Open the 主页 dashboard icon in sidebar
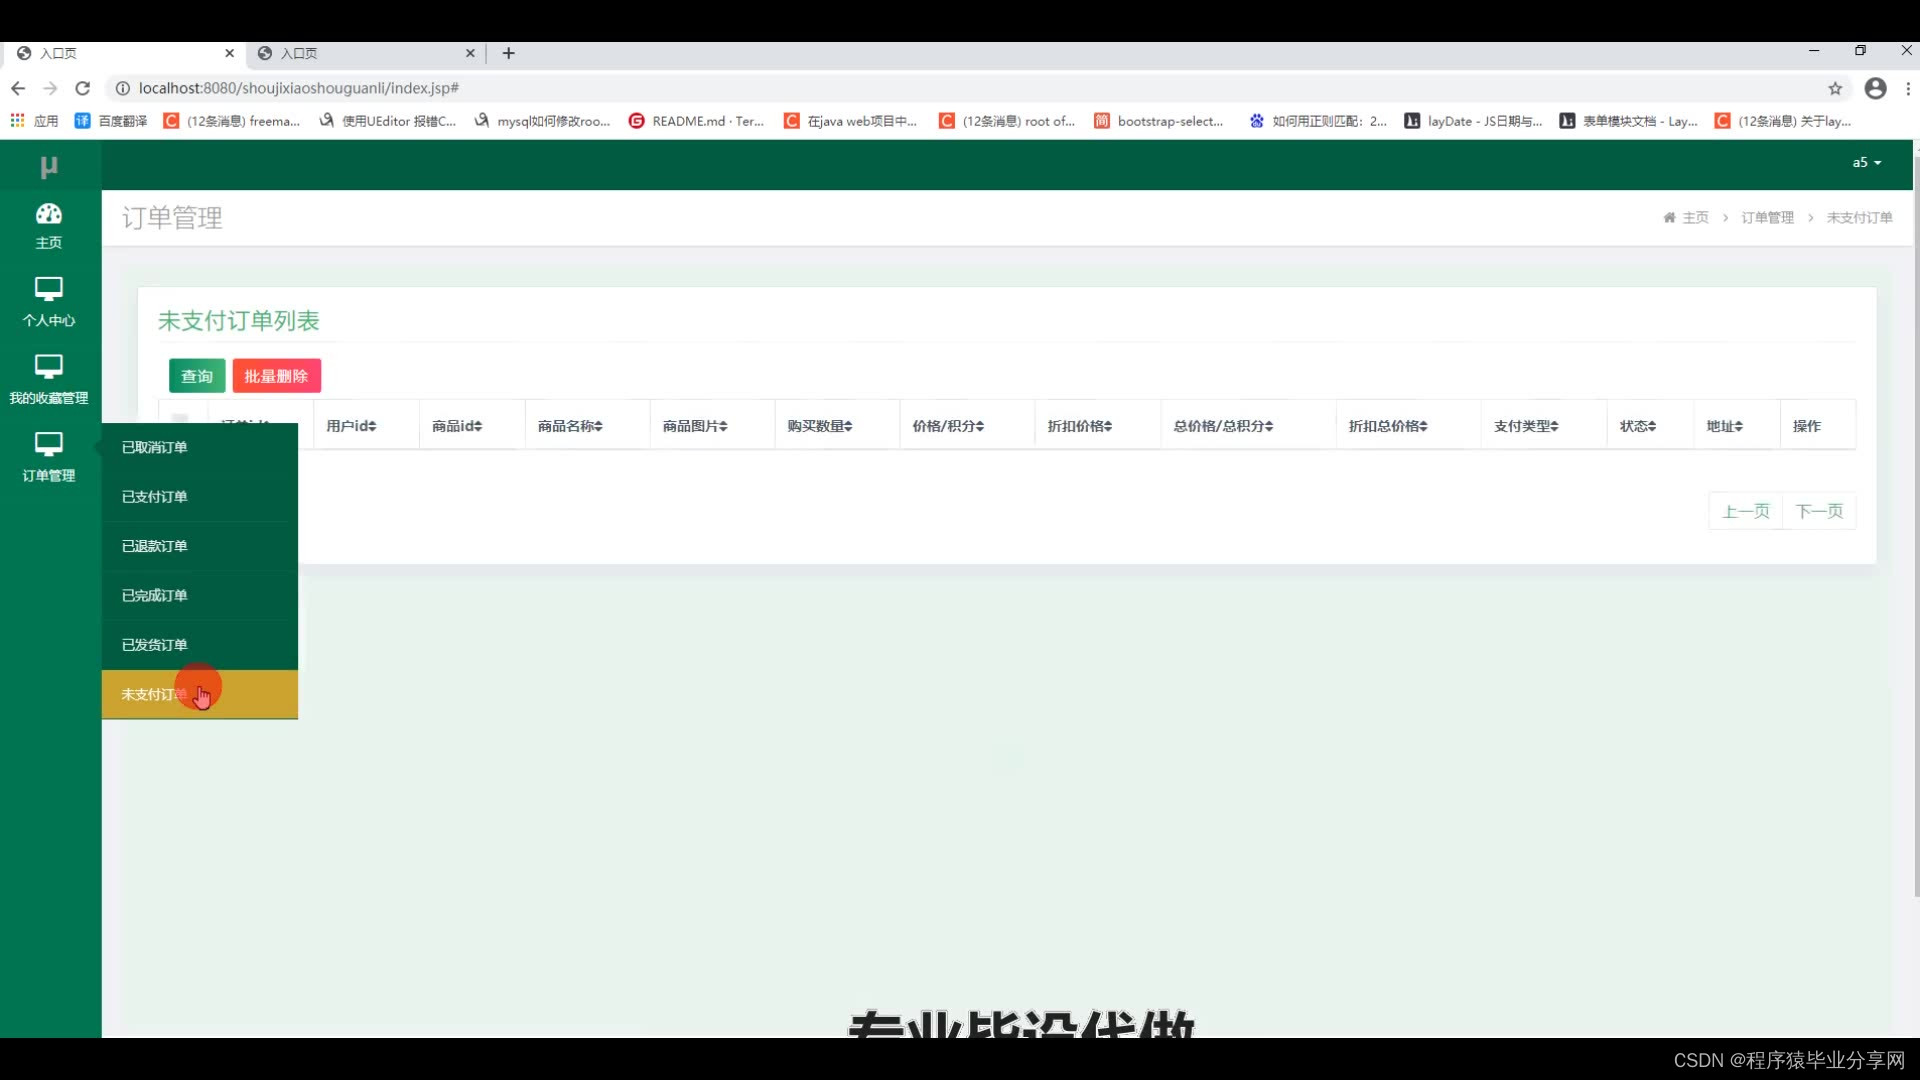The image size is (1920, 1080). click(48, 214)
